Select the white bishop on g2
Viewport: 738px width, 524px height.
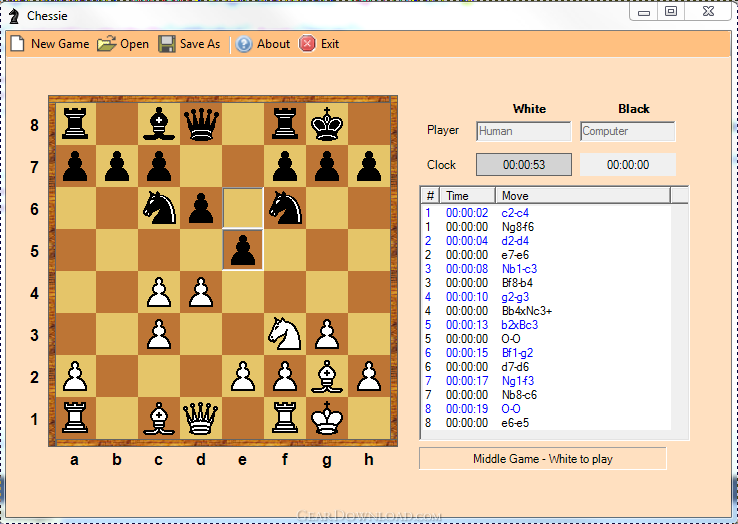click(x=327, y=377)
